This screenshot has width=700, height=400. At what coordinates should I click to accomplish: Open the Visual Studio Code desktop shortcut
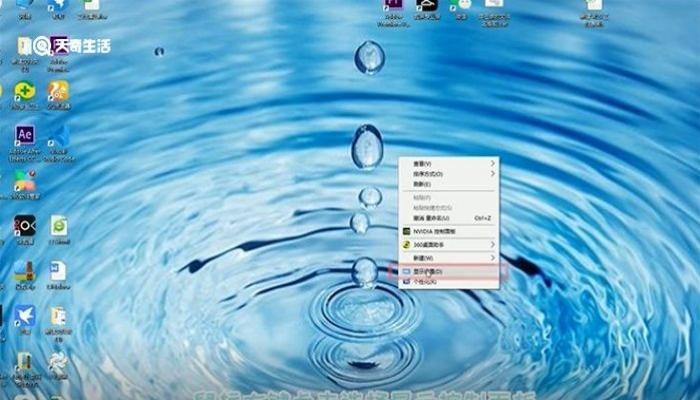click(59, 136)
